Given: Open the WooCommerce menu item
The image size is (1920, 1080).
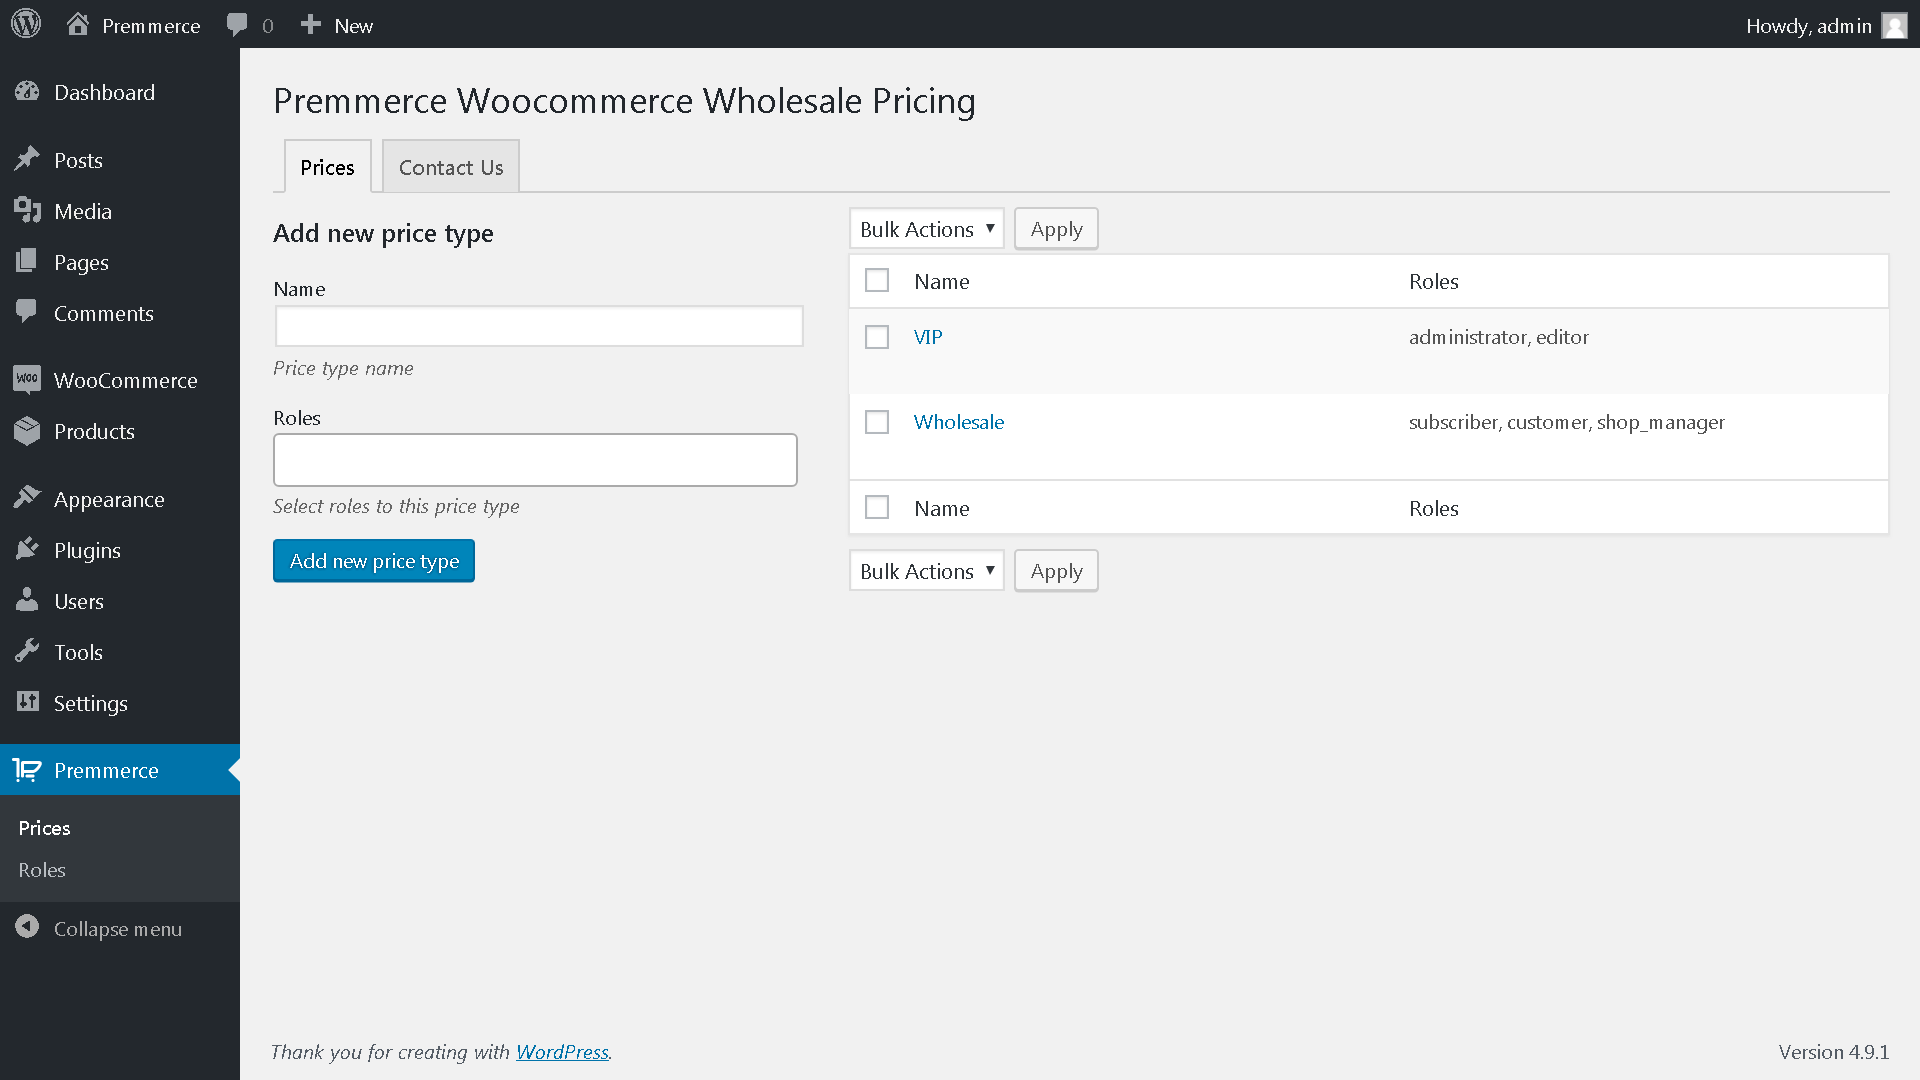Looking at the screenshot, I should 120,380.
